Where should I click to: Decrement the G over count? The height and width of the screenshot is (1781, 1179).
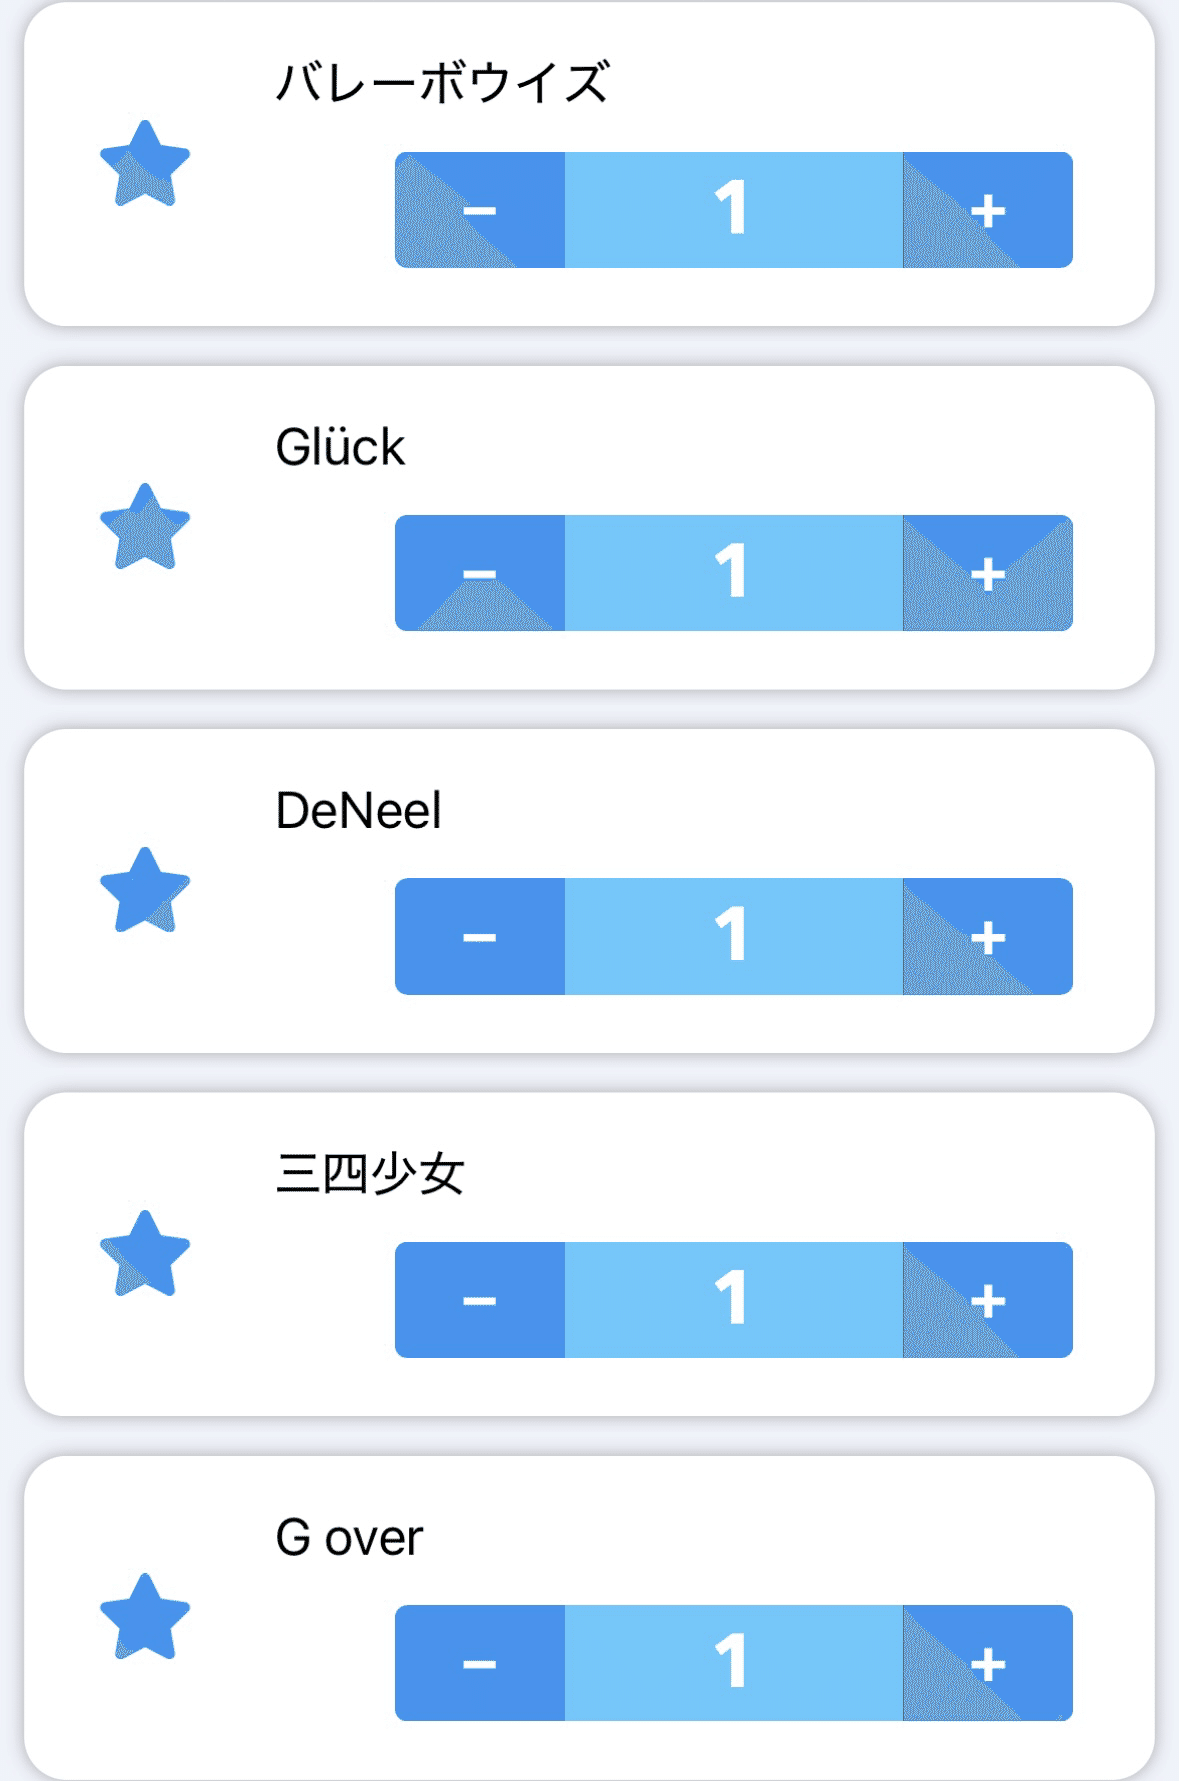[x=480, y=1663]
